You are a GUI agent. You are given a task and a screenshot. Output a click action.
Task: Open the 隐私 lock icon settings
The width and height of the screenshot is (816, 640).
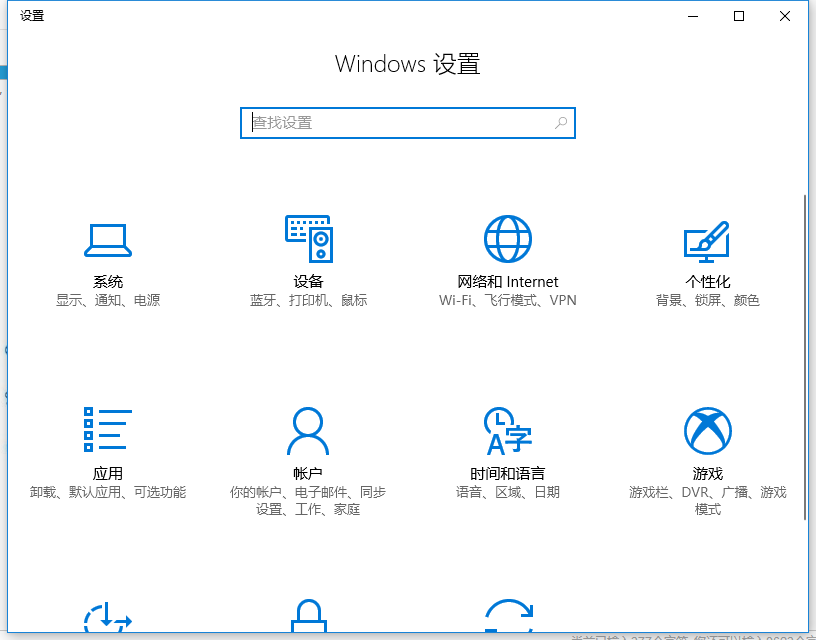[x=308, y=615]
